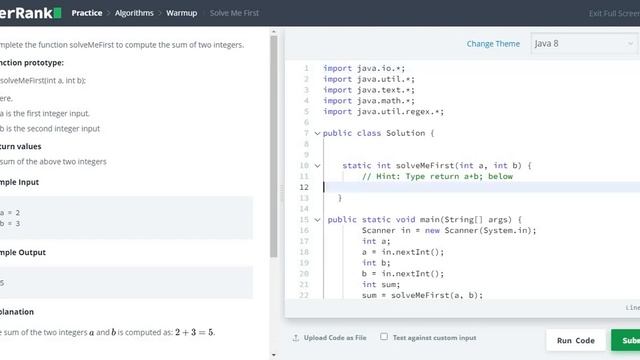Click the static int solveMeFirst signature line
Viewport: 640px width, 360px height.
tap(437, 166)
